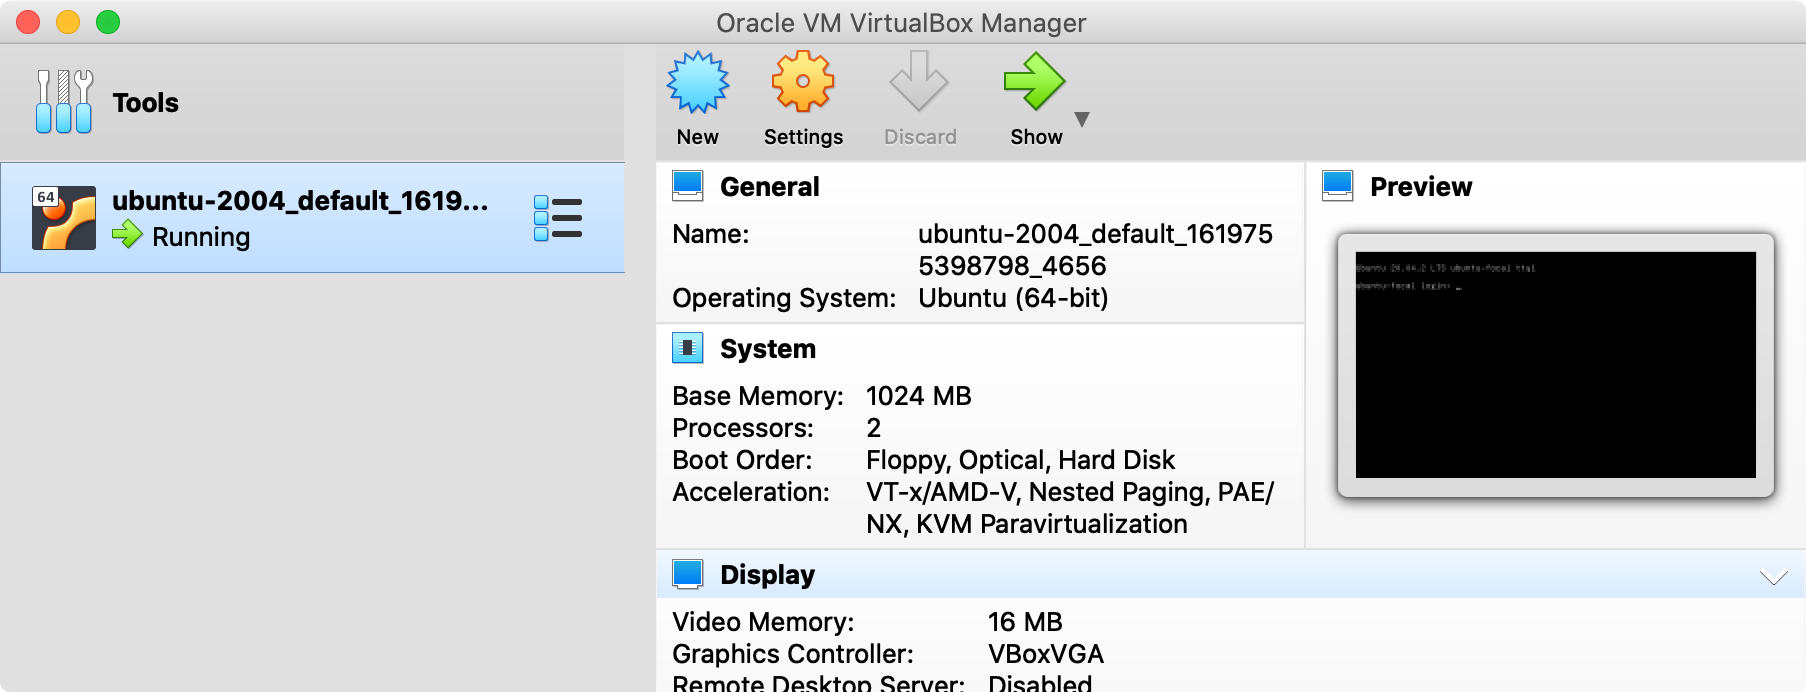The width and height of the screenshot is (1806, 692).
Task: Open the VM list menu icon
Action: click(x=557, y=218)
